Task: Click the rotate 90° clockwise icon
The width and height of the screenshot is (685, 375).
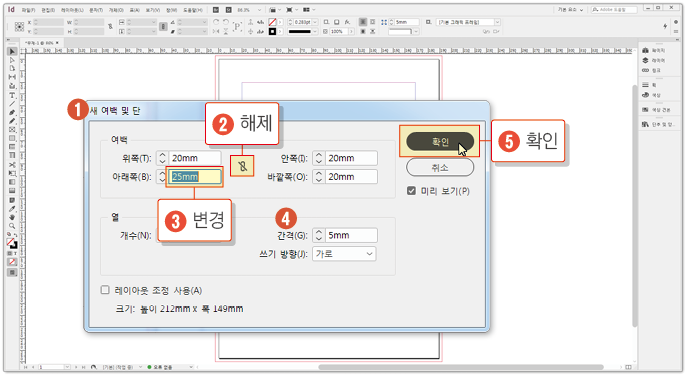Action: point(216,22)
